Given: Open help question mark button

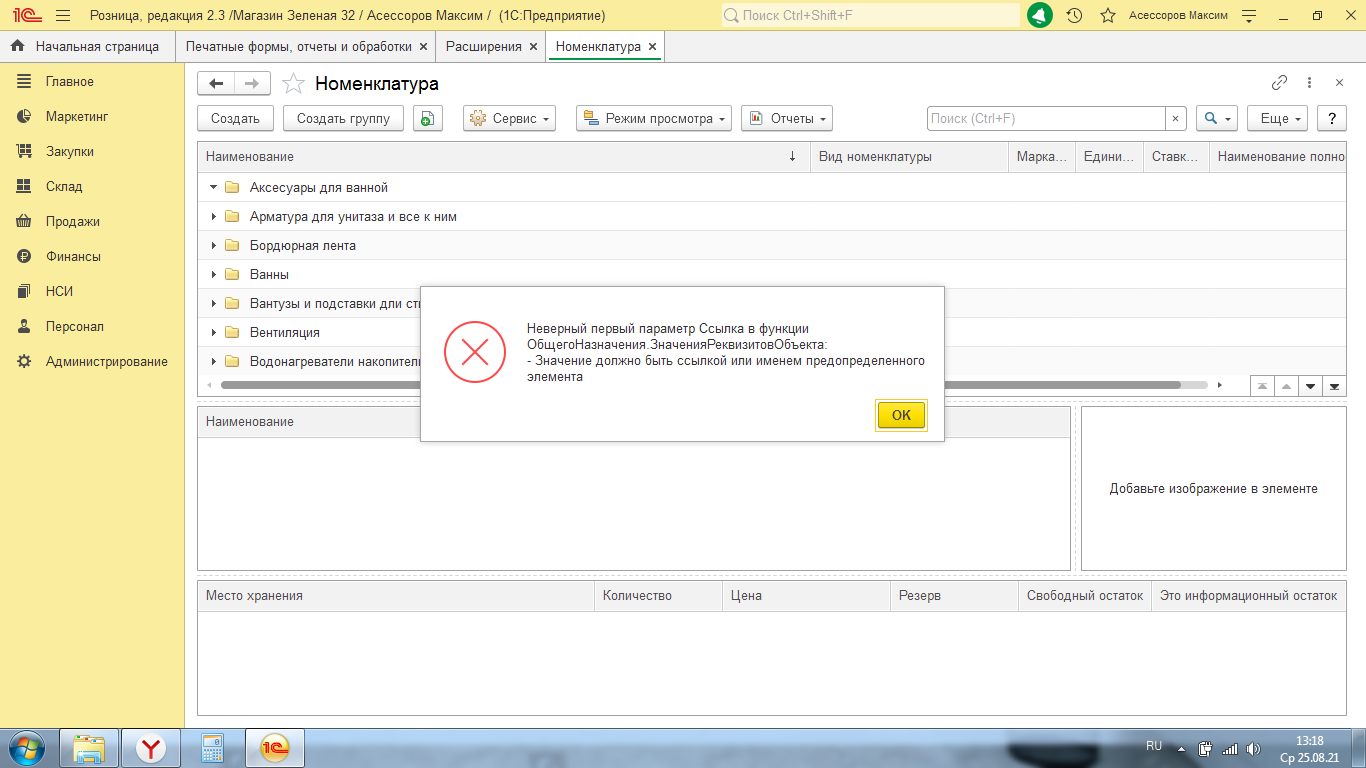Looking at the screenshot, I should pos(1331,118).
